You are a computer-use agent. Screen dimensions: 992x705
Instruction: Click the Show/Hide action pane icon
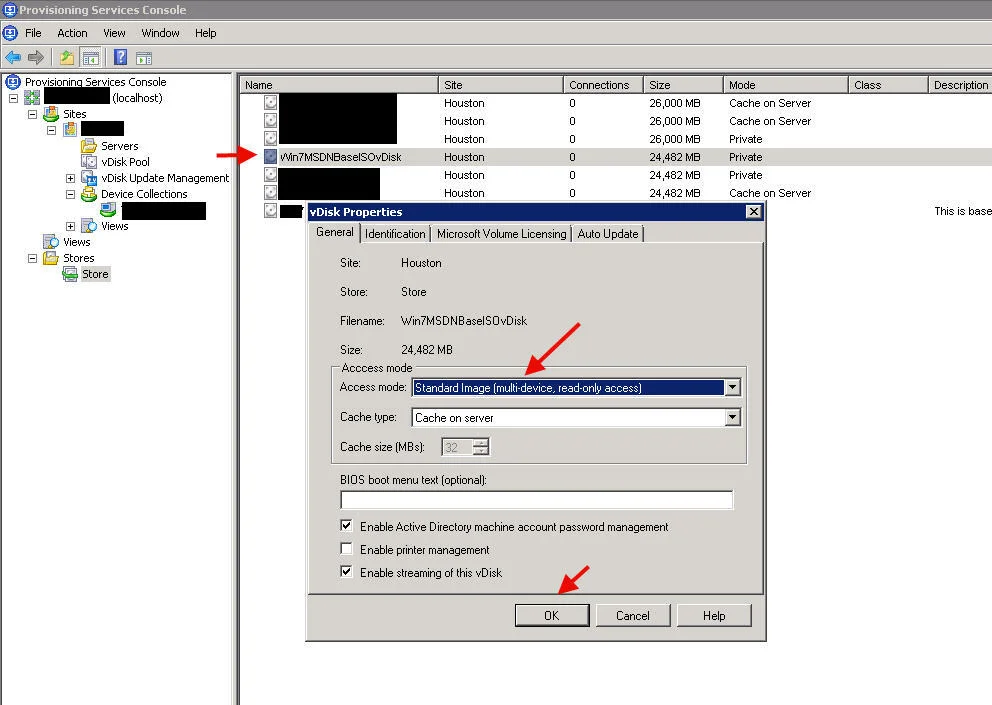144,58
